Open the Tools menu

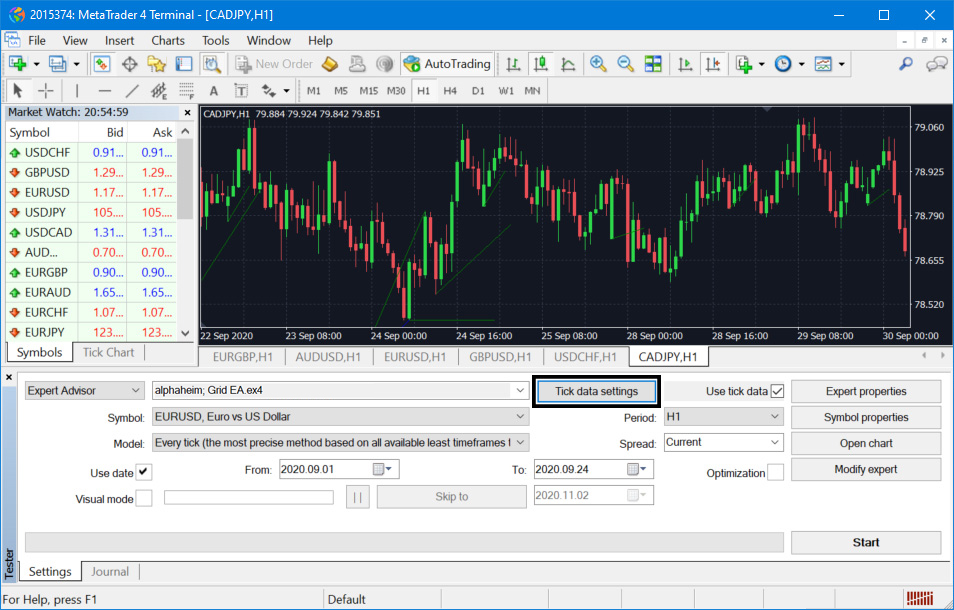[x=215, y=41]
